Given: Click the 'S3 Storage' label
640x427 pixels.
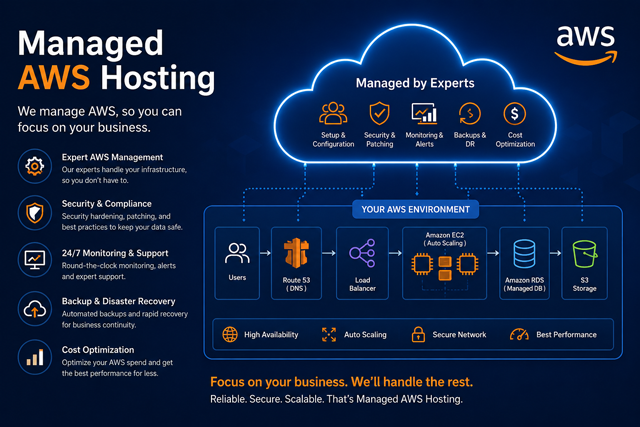Looking at the screenshot, I should tap(584, 284).
